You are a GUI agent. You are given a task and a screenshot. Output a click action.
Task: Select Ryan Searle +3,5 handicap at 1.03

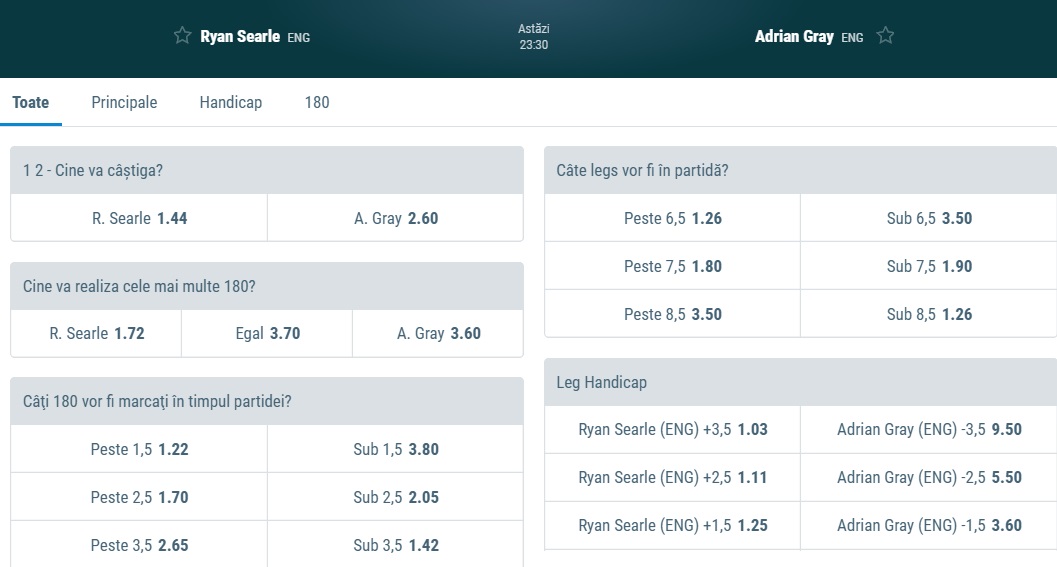click(672, 430)
